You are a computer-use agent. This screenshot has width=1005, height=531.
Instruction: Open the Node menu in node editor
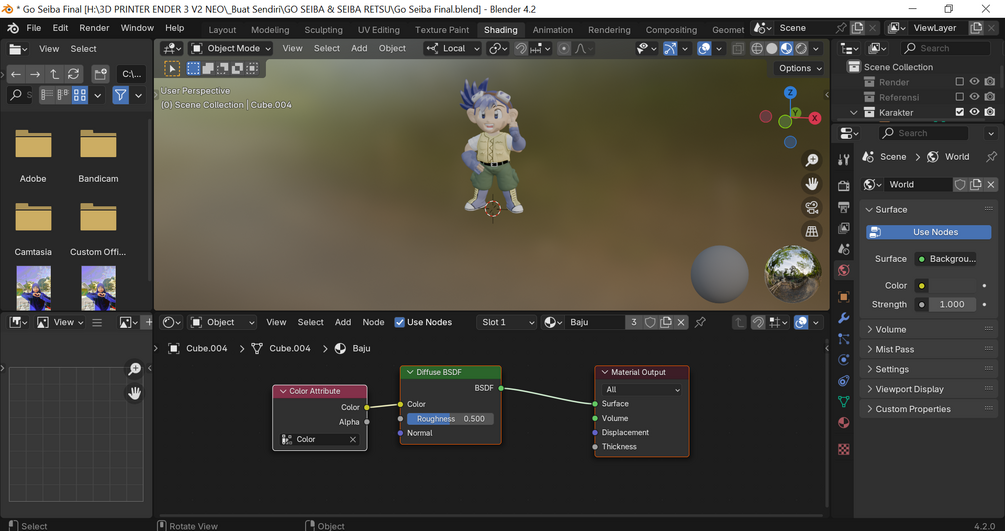click(x=373, y=322)
